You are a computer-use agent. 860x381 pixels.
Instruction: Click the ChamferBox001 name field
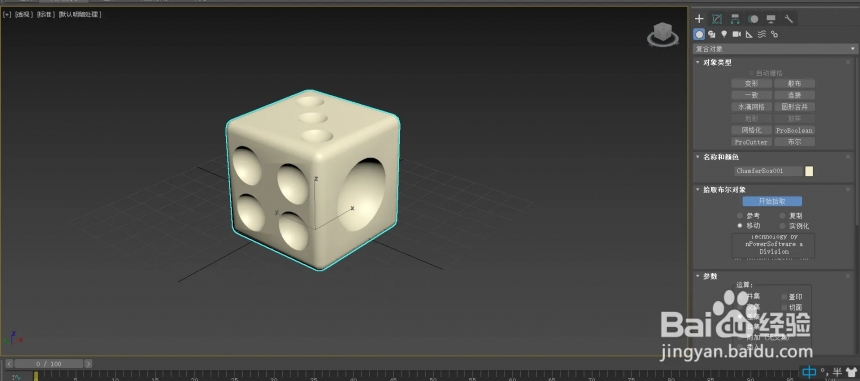point(768,171)
